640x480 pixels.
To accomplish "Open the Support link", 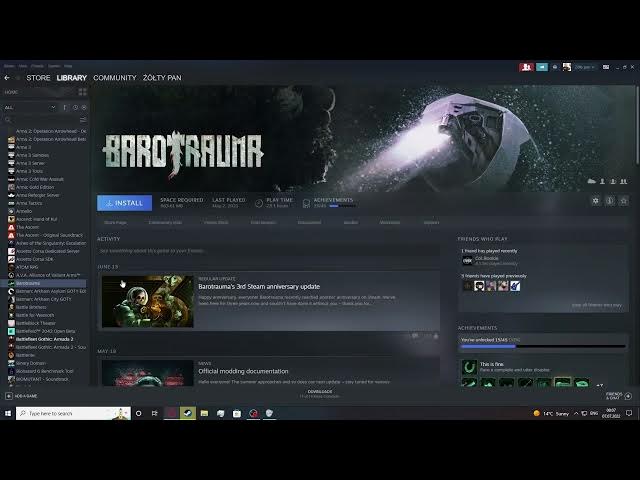I will (431, 222).
